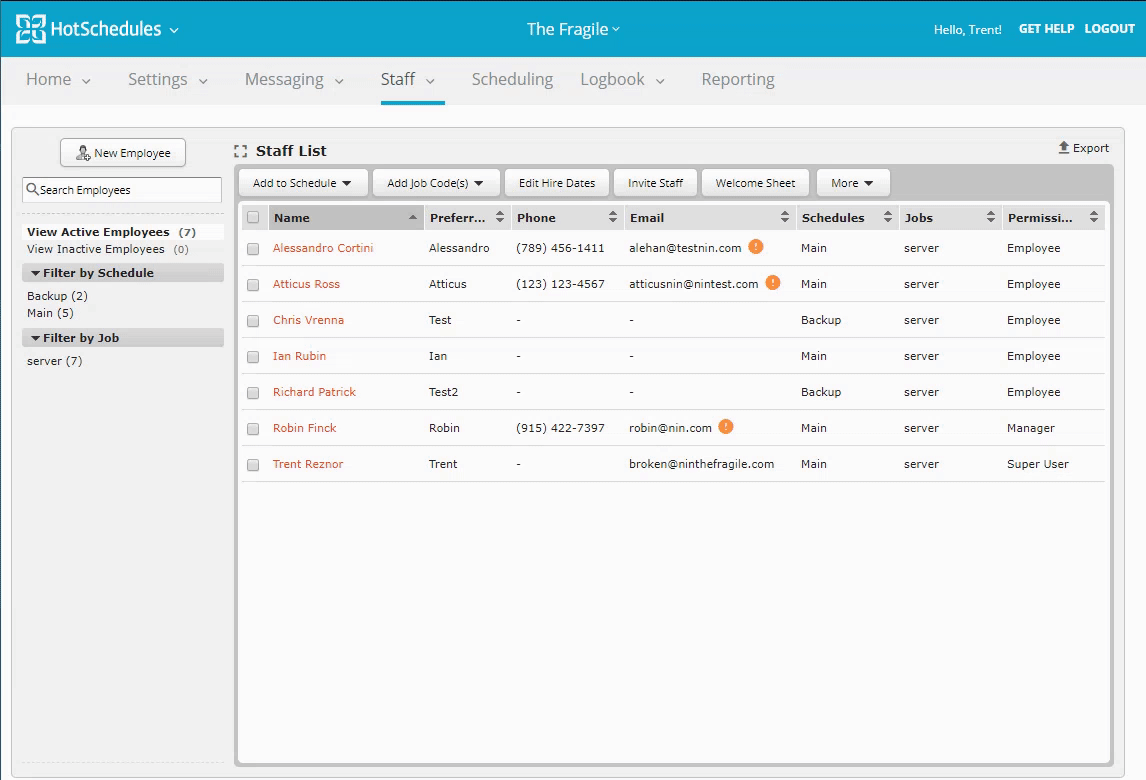Viewport: 1146px width, 780px height.
Task: Filter by the Main (5) schedule
Action: 50,313
